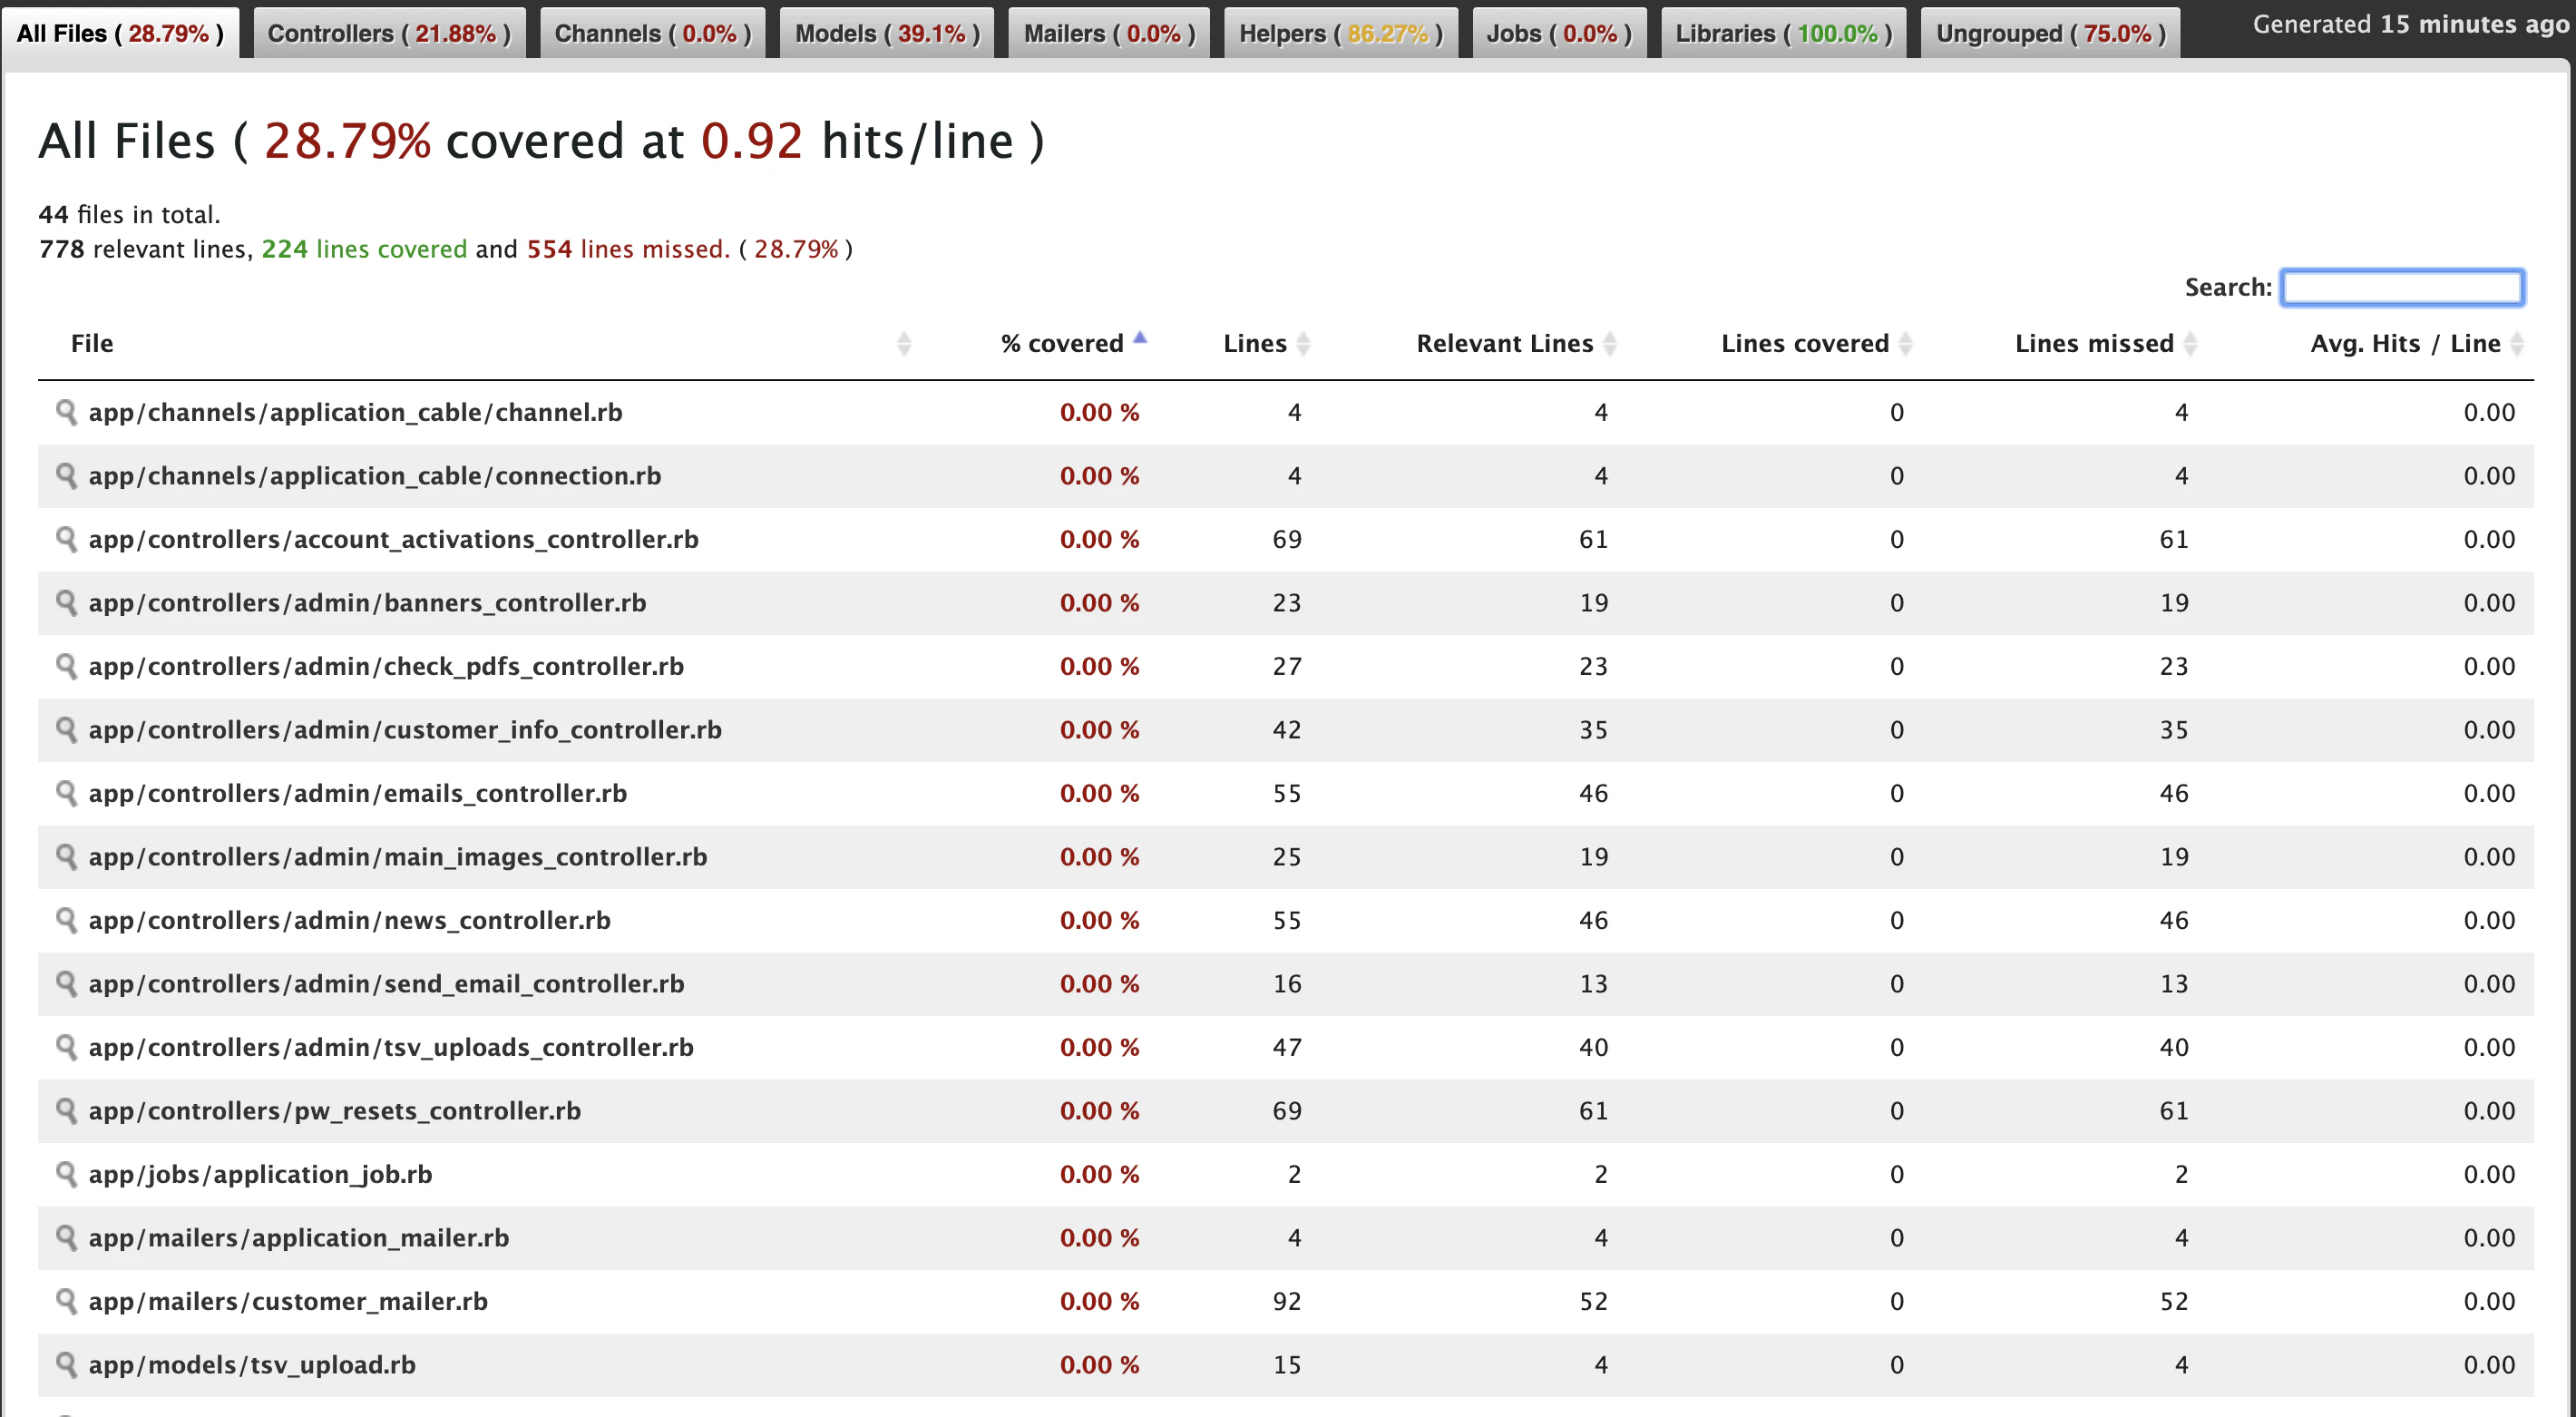Click '554 lines missed.' summary text

628,249
